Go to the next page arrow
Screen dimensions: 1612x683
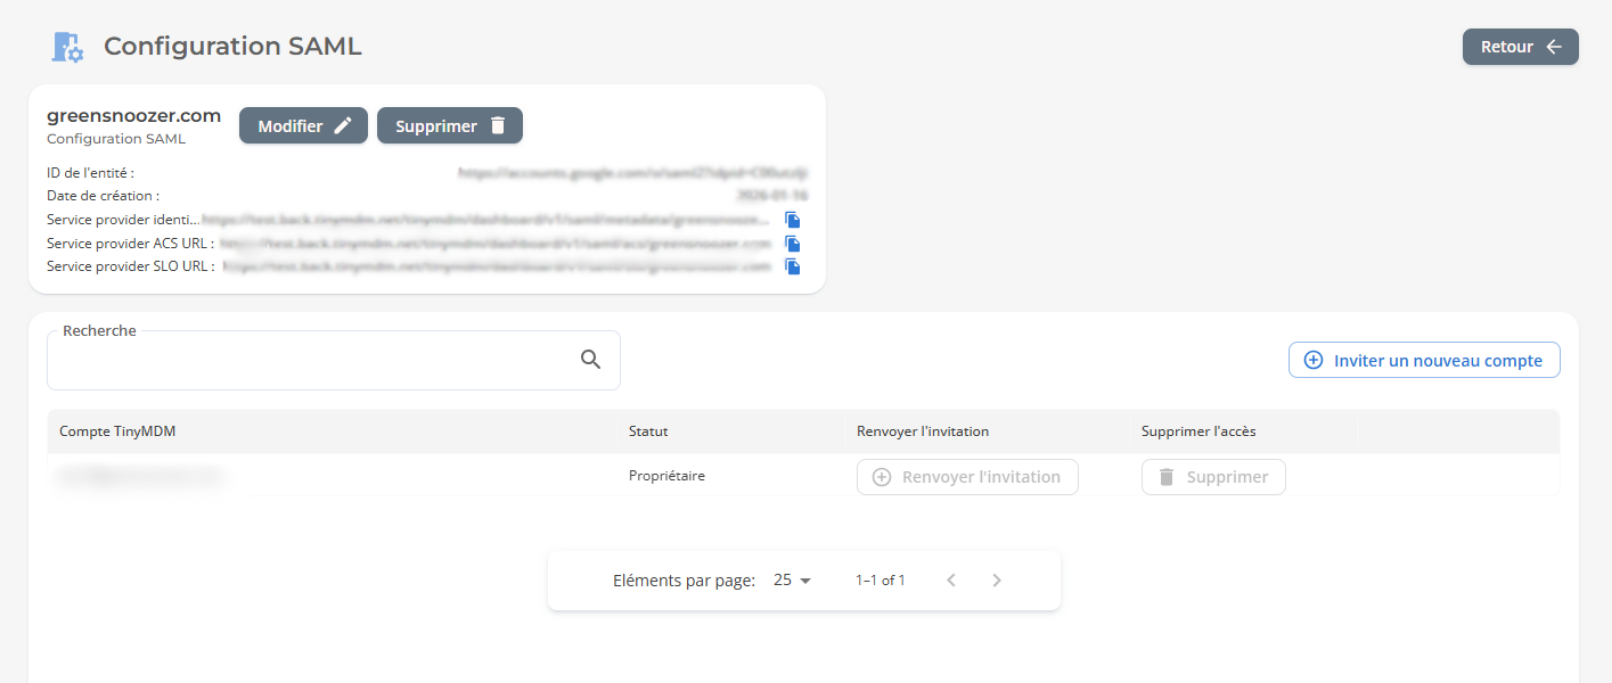(x=996, y=580)
